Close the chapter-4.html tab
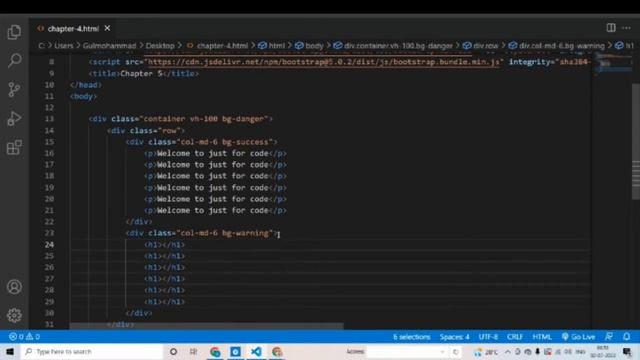 point(107,28)
